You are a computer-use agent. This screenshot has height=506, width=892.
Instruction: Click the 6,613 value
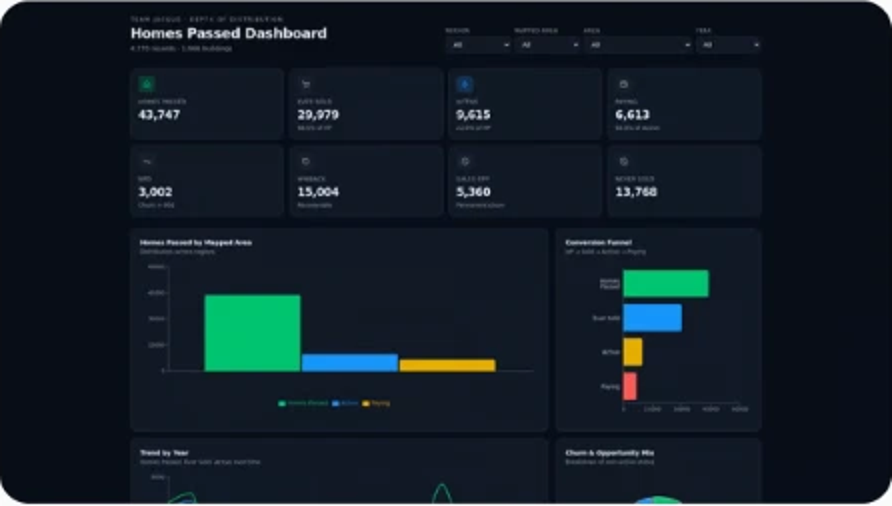click(x=633, y=114)
